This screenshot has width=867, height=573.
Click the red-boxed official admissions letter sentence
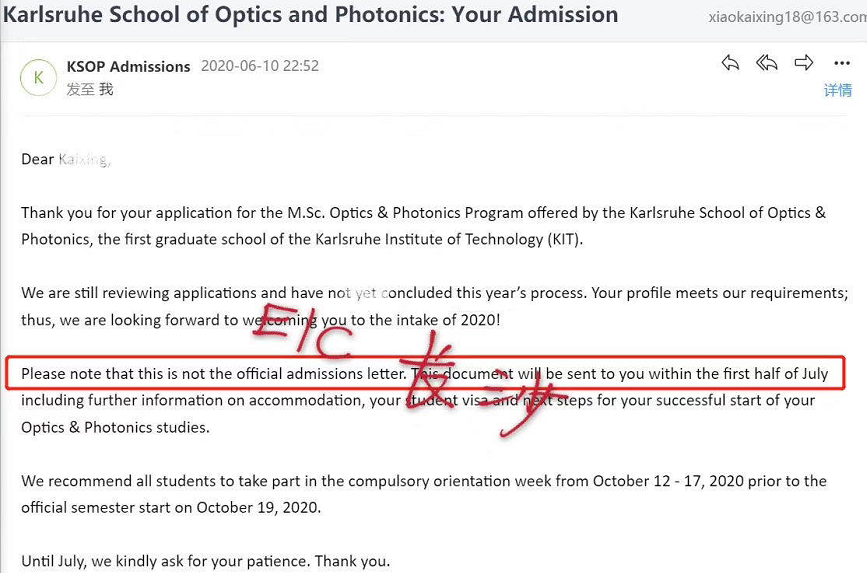[x=425, y=373]
